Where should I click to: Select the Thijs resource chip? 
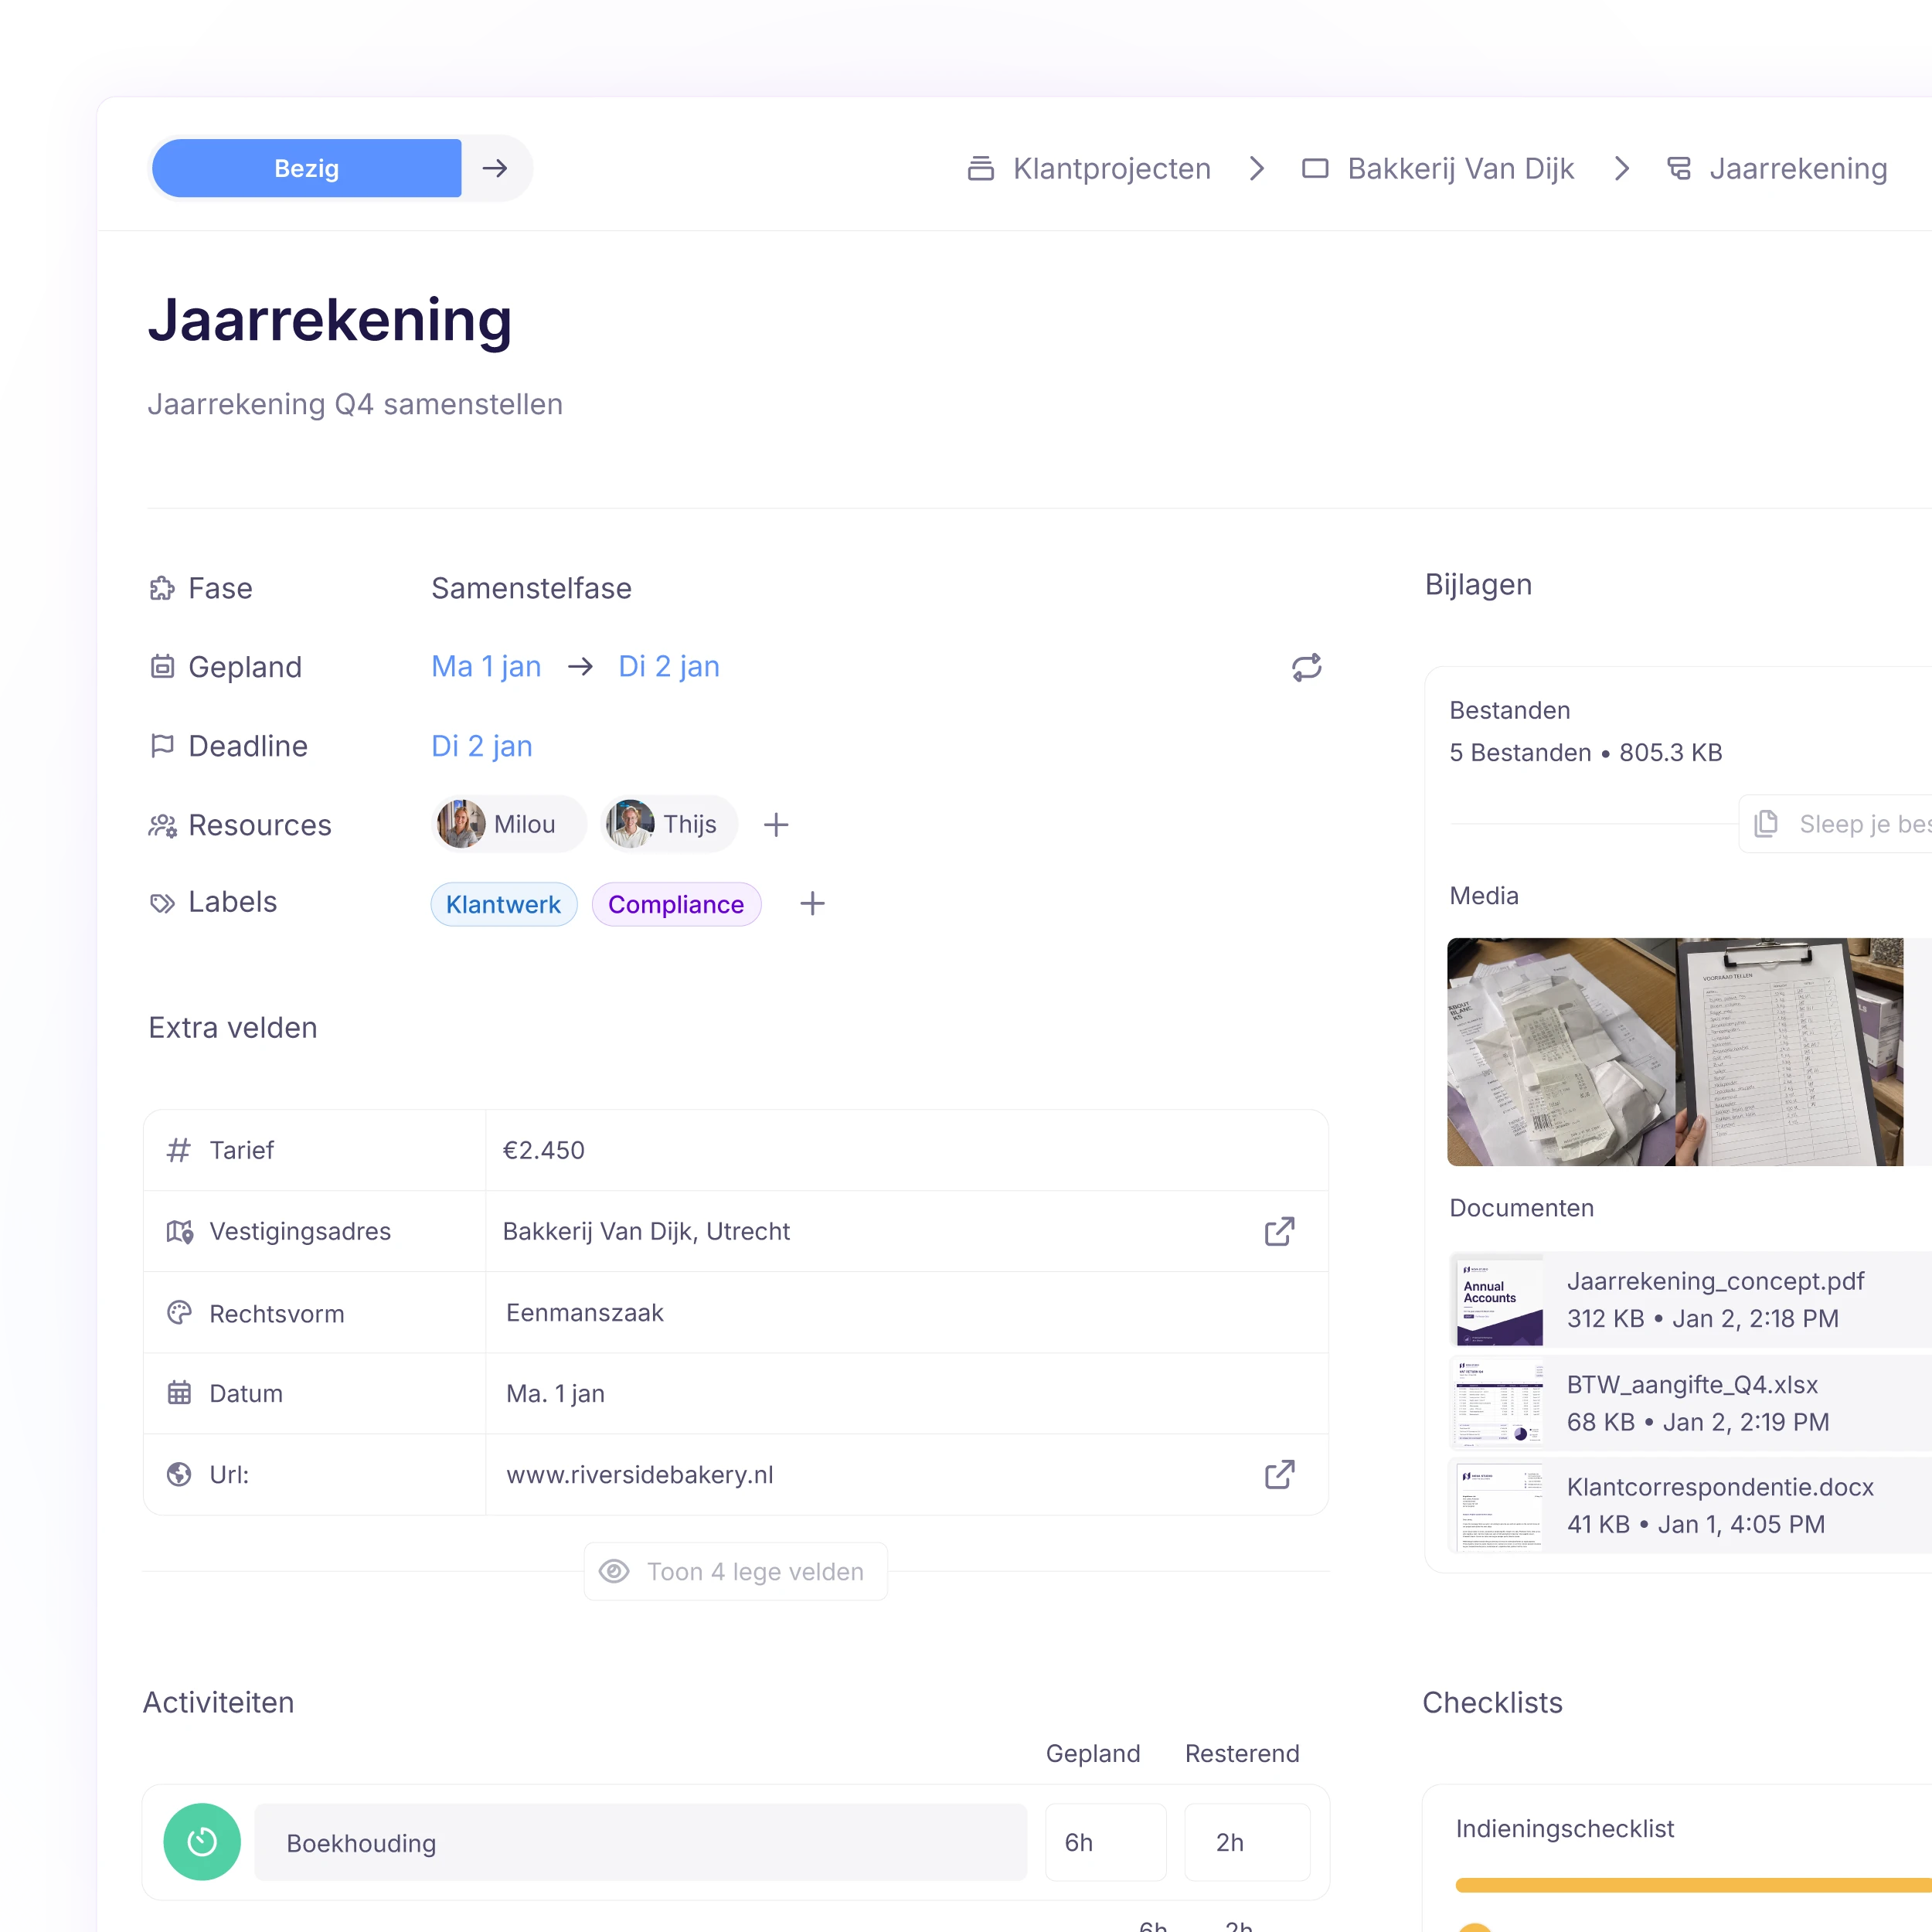click(669, 824)
